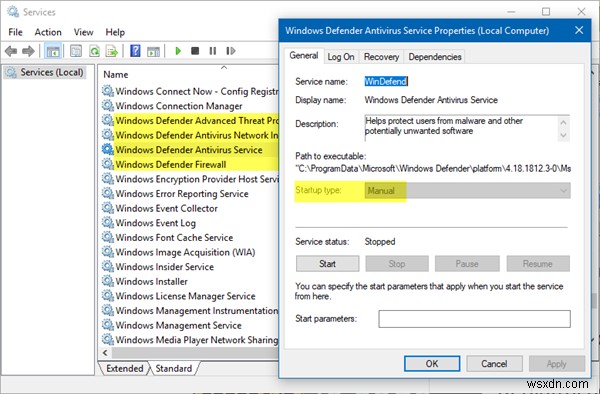Click description box scroll-down arrow
Screen dimensions: 600x394
coord(563,135)
